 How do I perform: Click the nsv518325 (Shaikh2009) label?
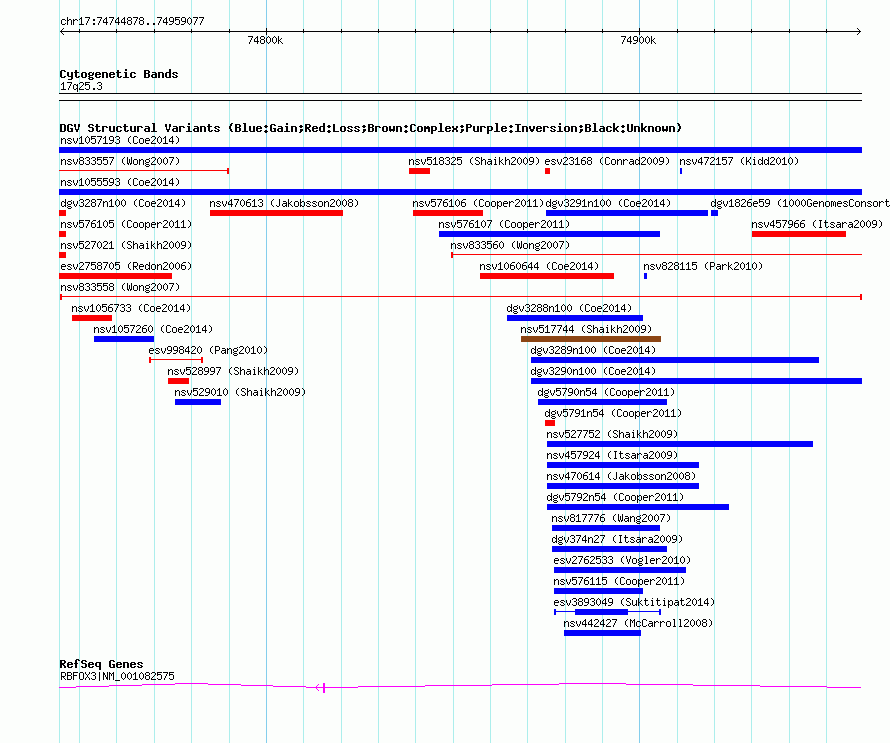pos(474,161)
